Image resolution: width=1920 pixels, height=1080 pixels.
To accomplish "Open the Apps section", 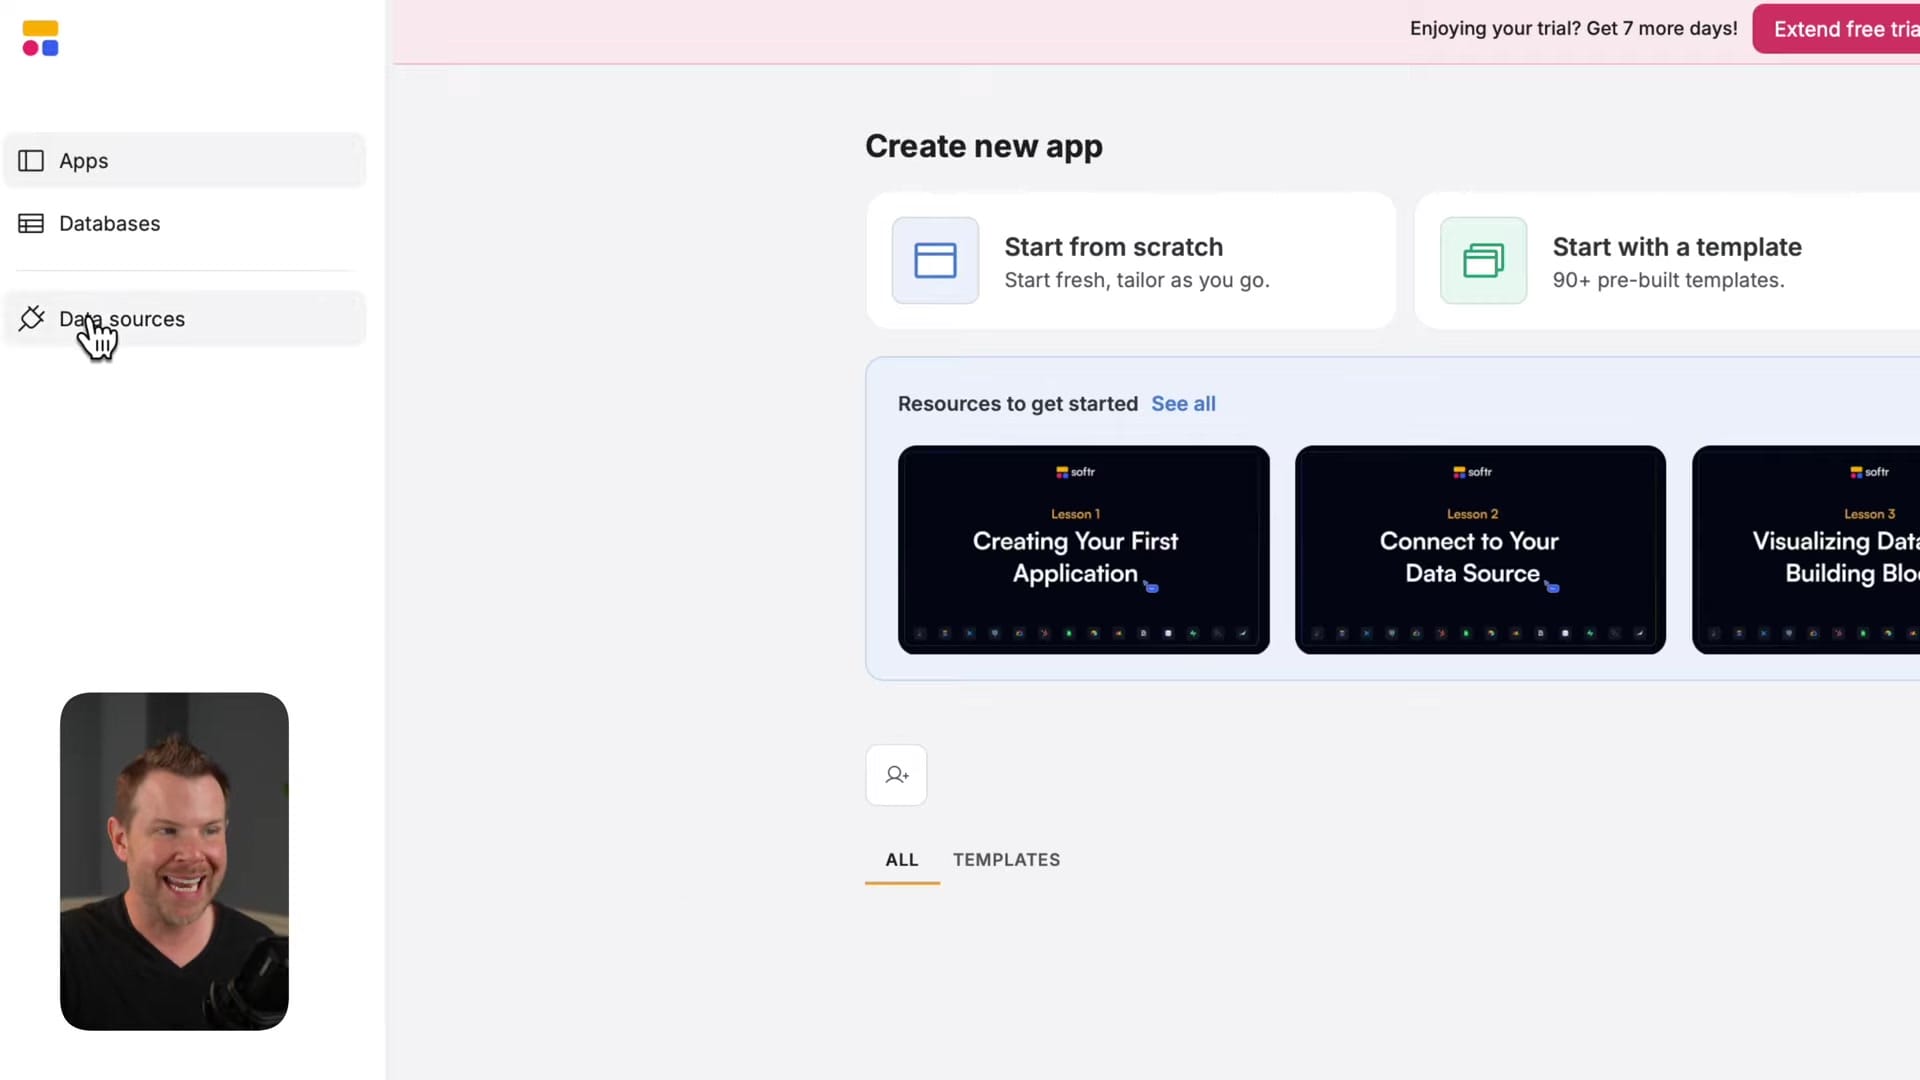I will 185,160.
